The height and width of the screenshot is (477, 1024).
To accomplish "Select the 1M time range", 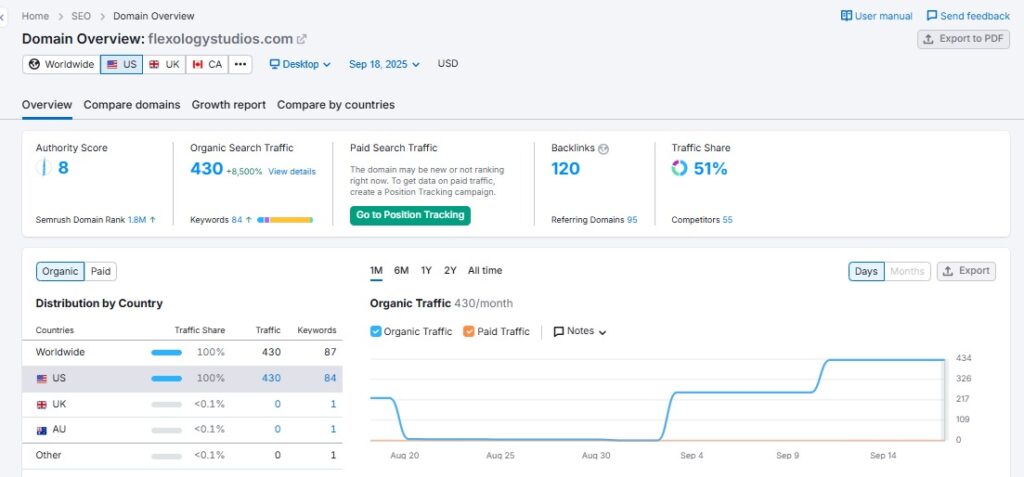I will tap(376, 271).
